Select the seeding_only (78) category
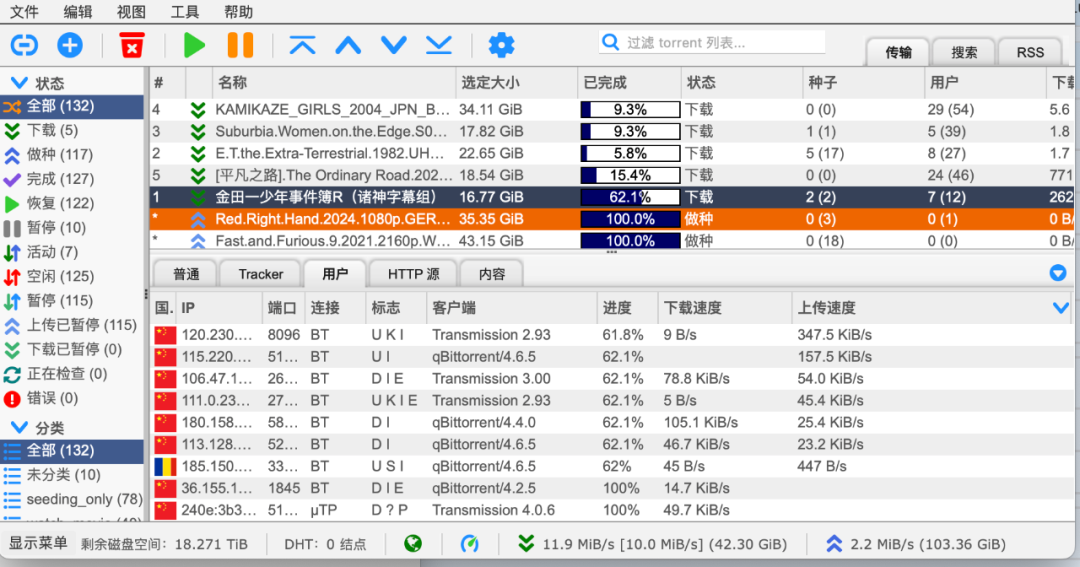This screenshot has width=1080, height=567. 72,499
